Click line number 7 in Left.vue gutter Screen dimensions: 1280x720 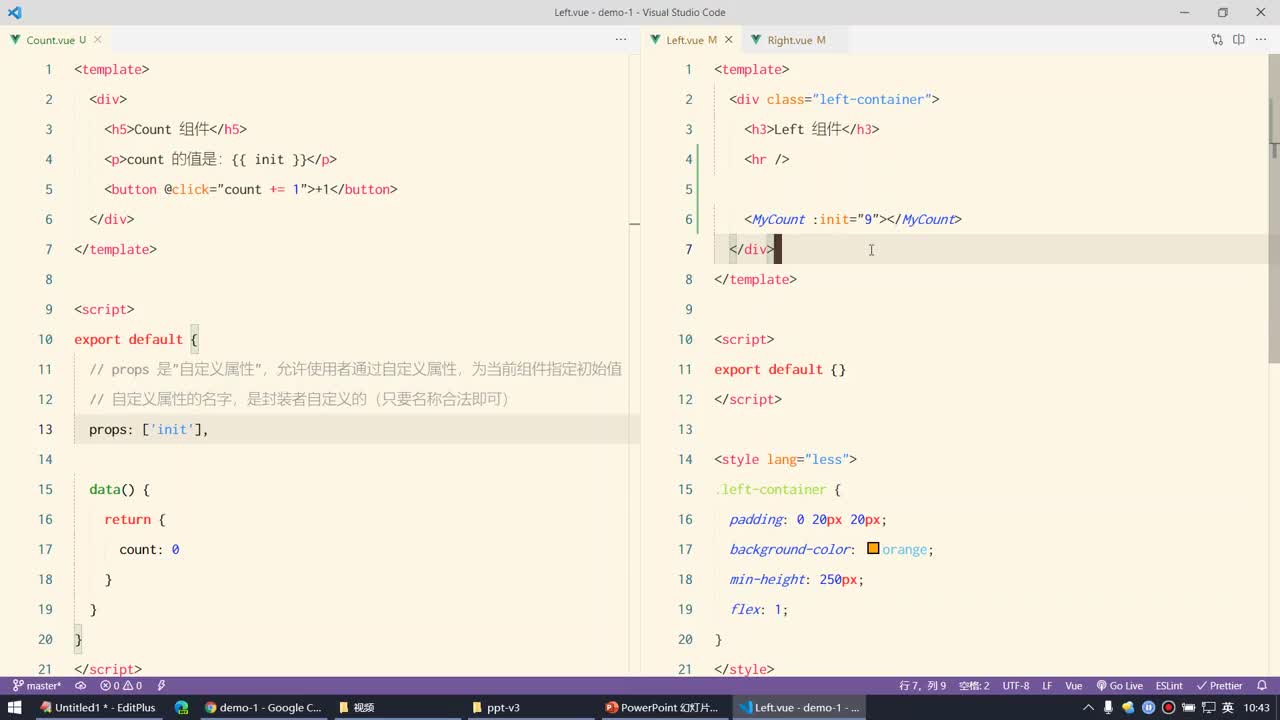click(688, 249)
